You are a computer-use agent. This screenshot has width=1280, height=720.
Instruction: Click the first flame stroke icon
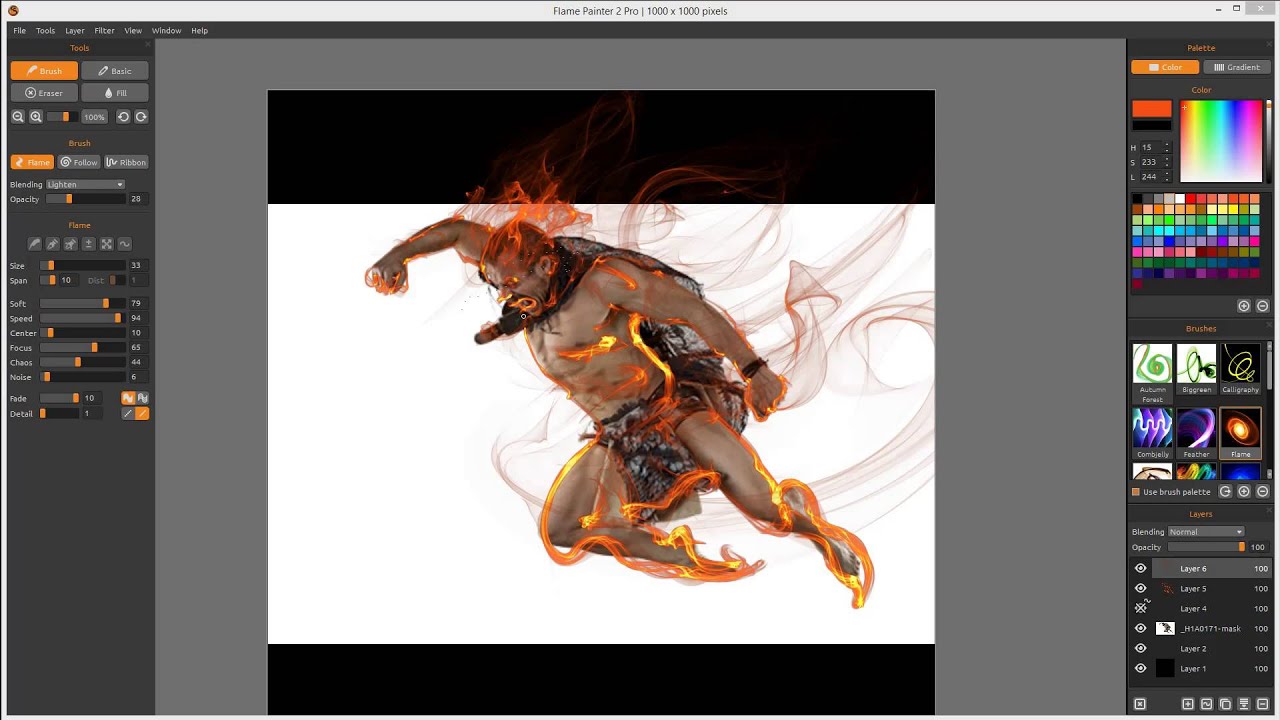34,244
